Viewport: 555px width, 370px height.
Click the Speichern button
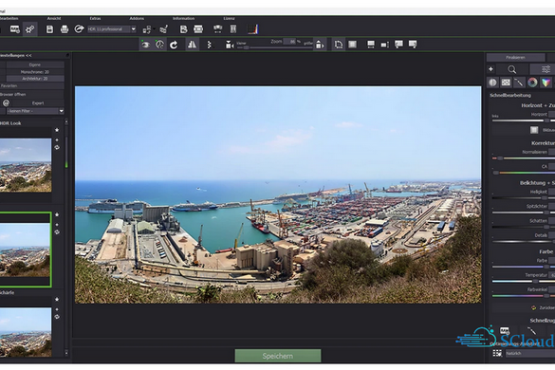point(278,356)
